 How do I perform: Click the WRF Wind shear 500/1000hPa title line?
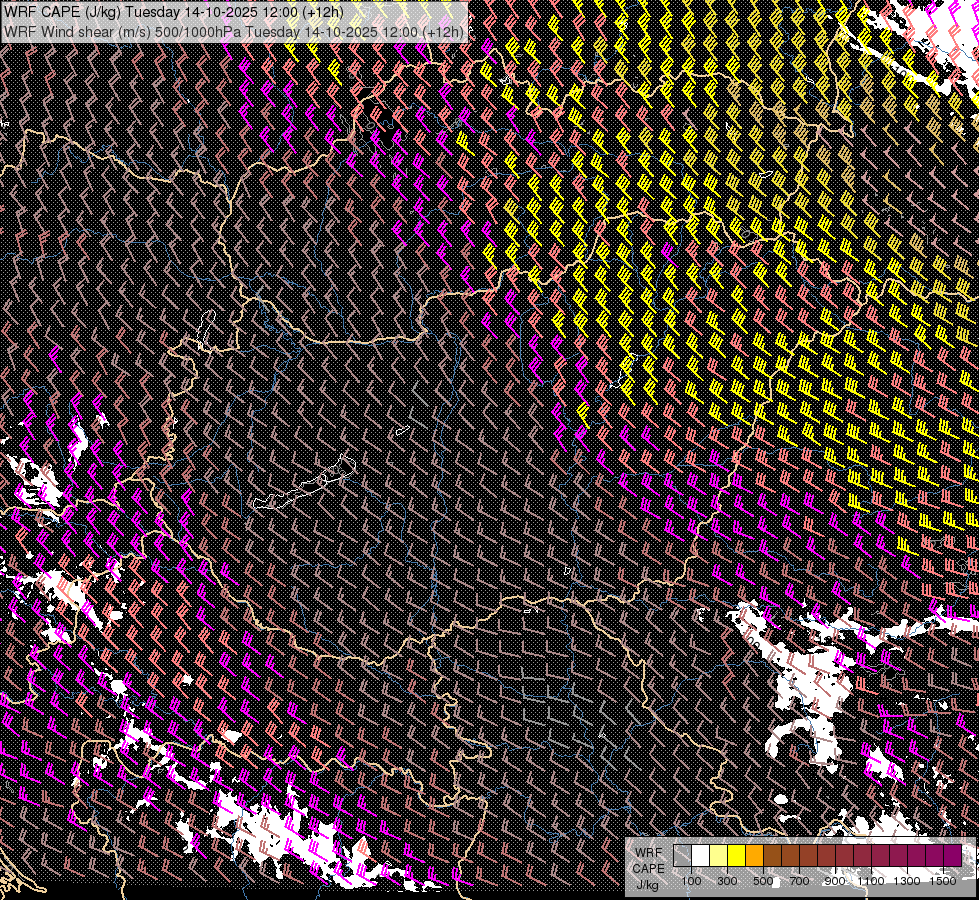[x=234, y=32]
